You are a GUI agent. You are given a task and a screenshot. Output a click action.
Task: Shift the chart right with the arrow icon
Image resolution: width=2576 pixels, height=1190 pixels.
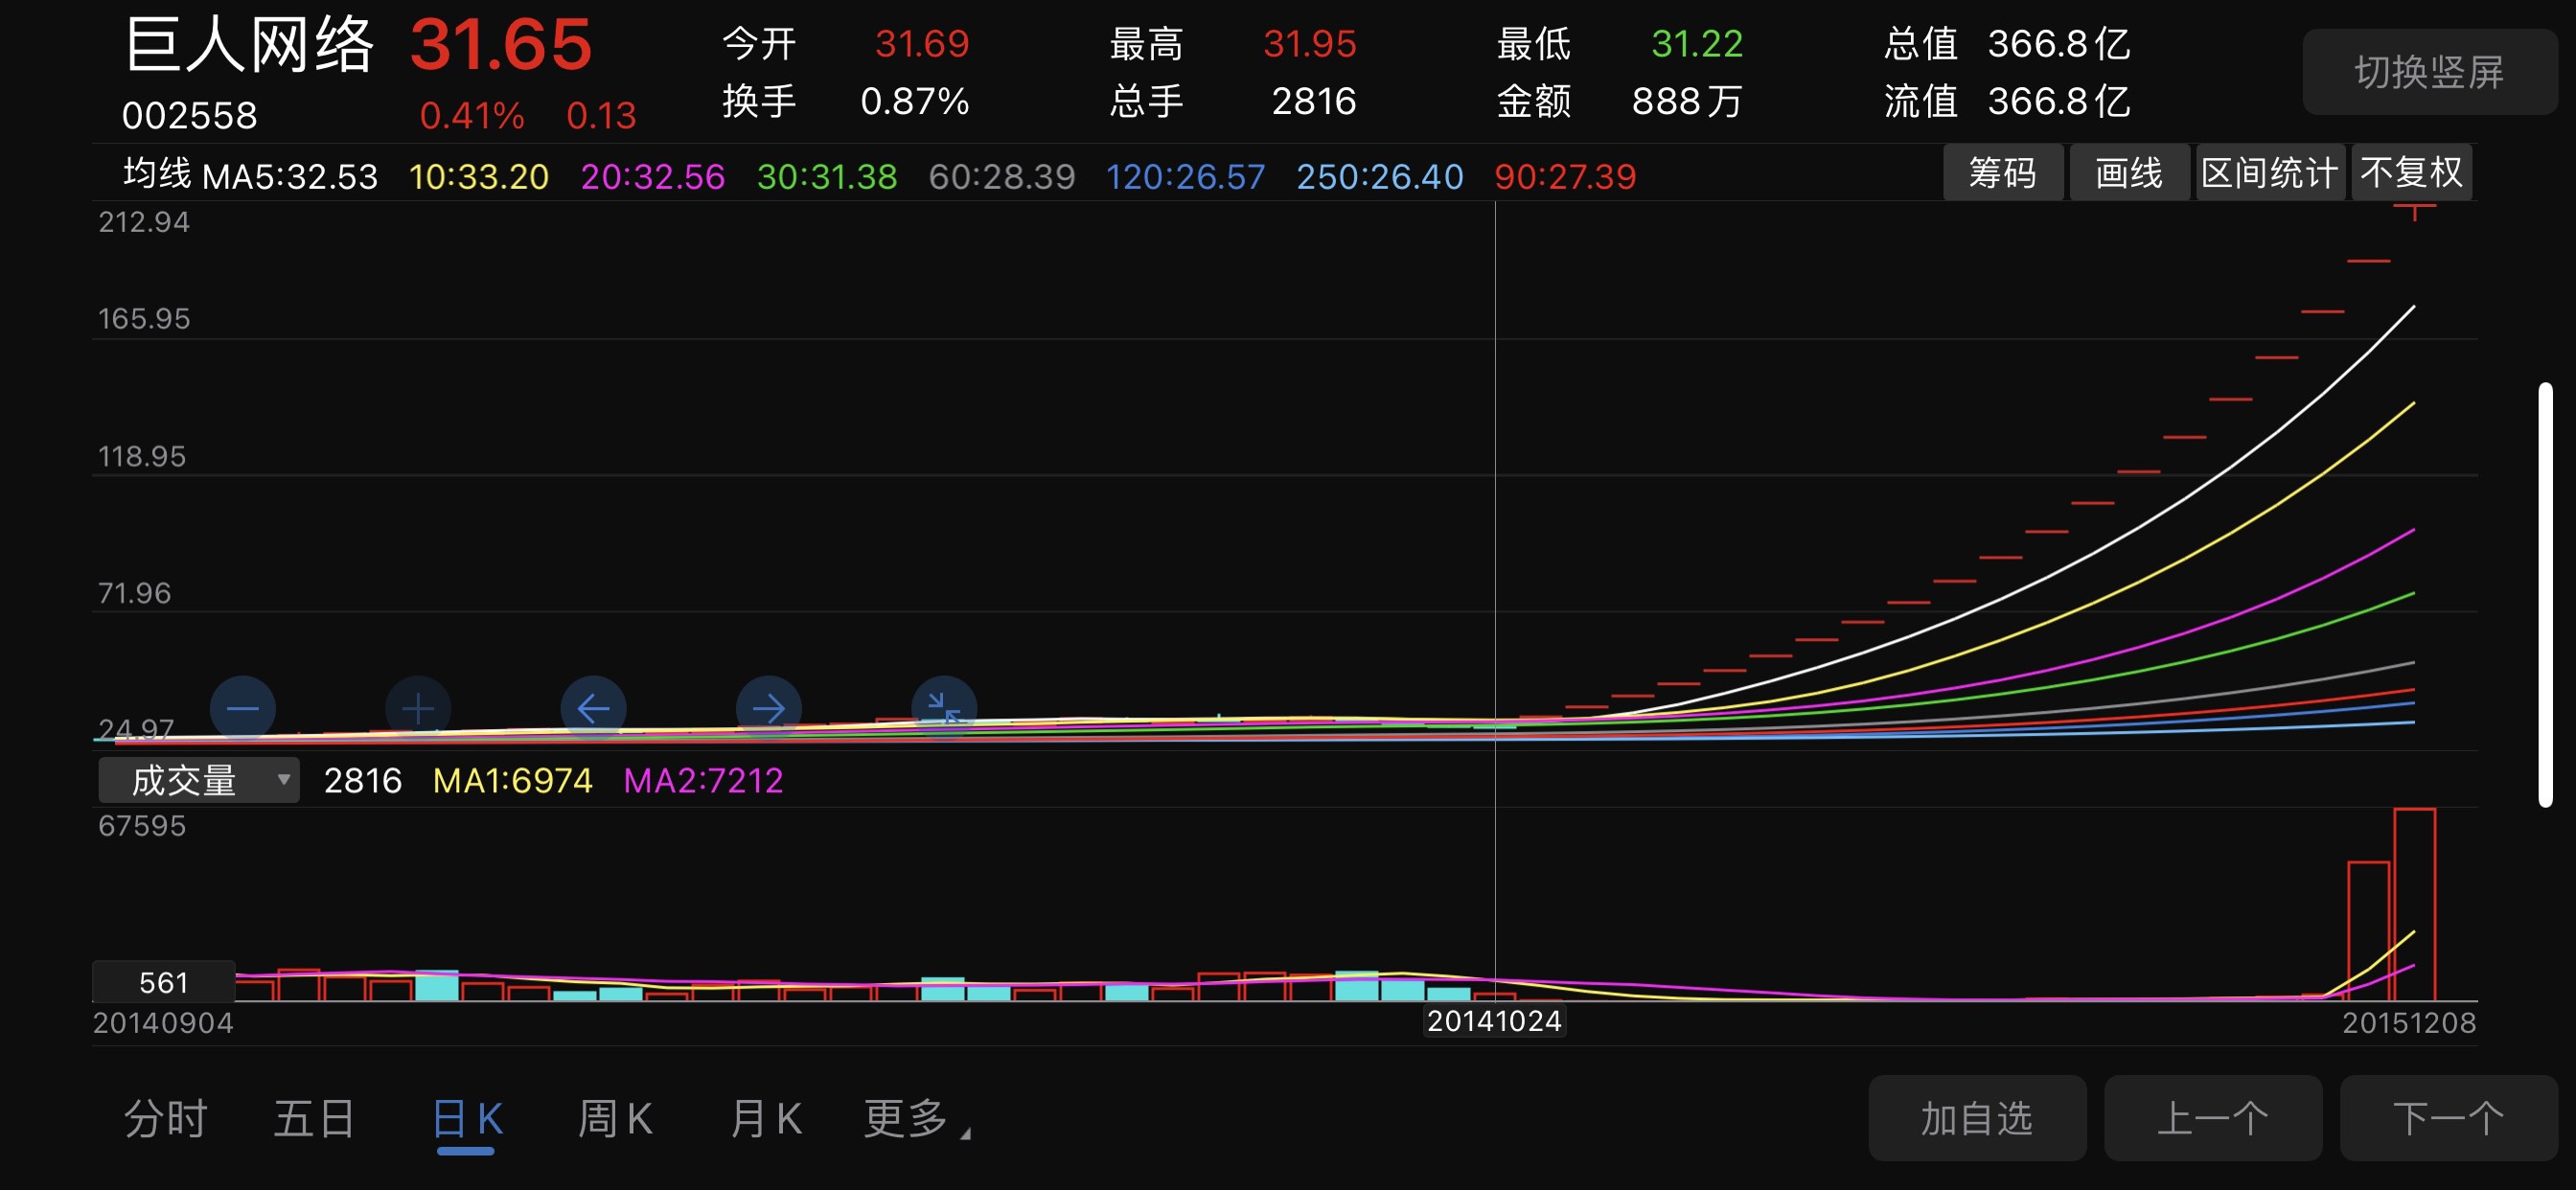pos(769,709)
